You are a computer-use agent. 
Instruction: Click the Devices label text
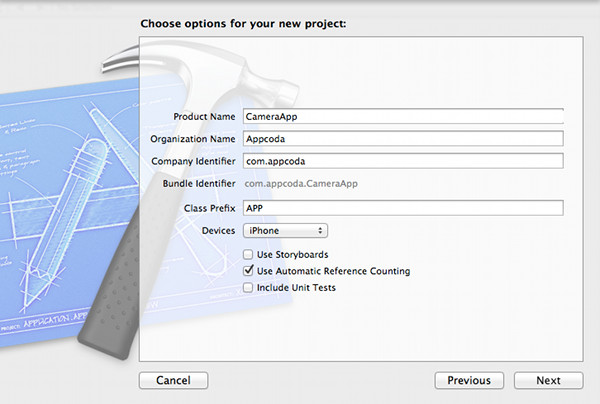click(x=218, y=231)
